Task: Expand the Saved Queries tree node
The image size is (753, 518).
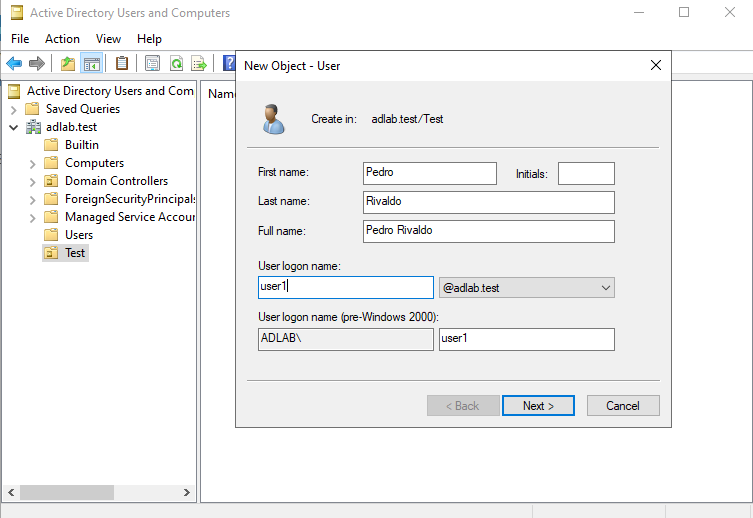Action: tap(14, 109)
